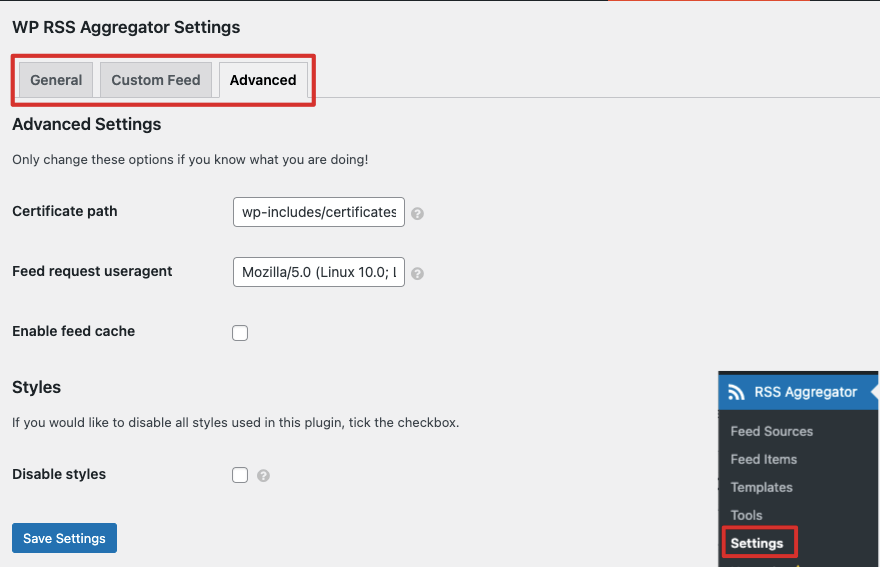Click the 'disable all styles' description text
Screen dimensions: 880x567
tap(236, 422)
